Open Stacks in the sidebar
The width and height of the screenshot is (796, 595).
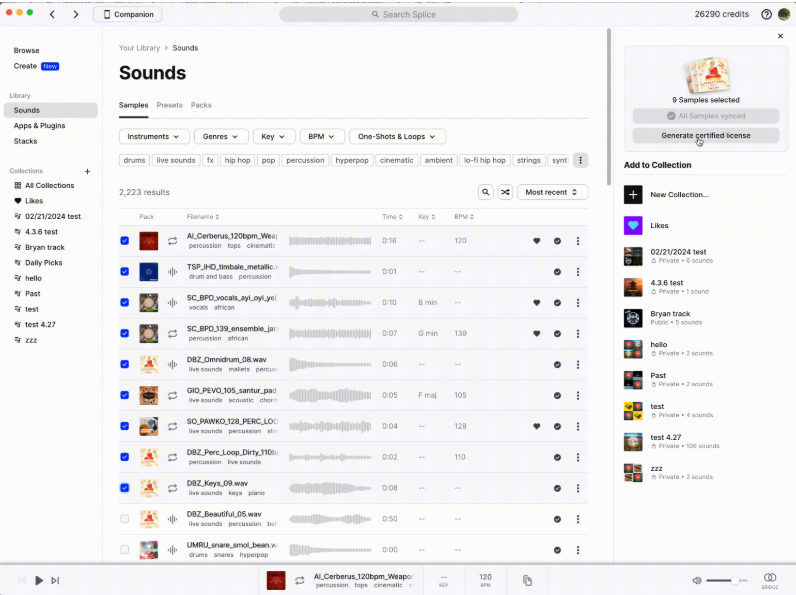pos(25,141)
